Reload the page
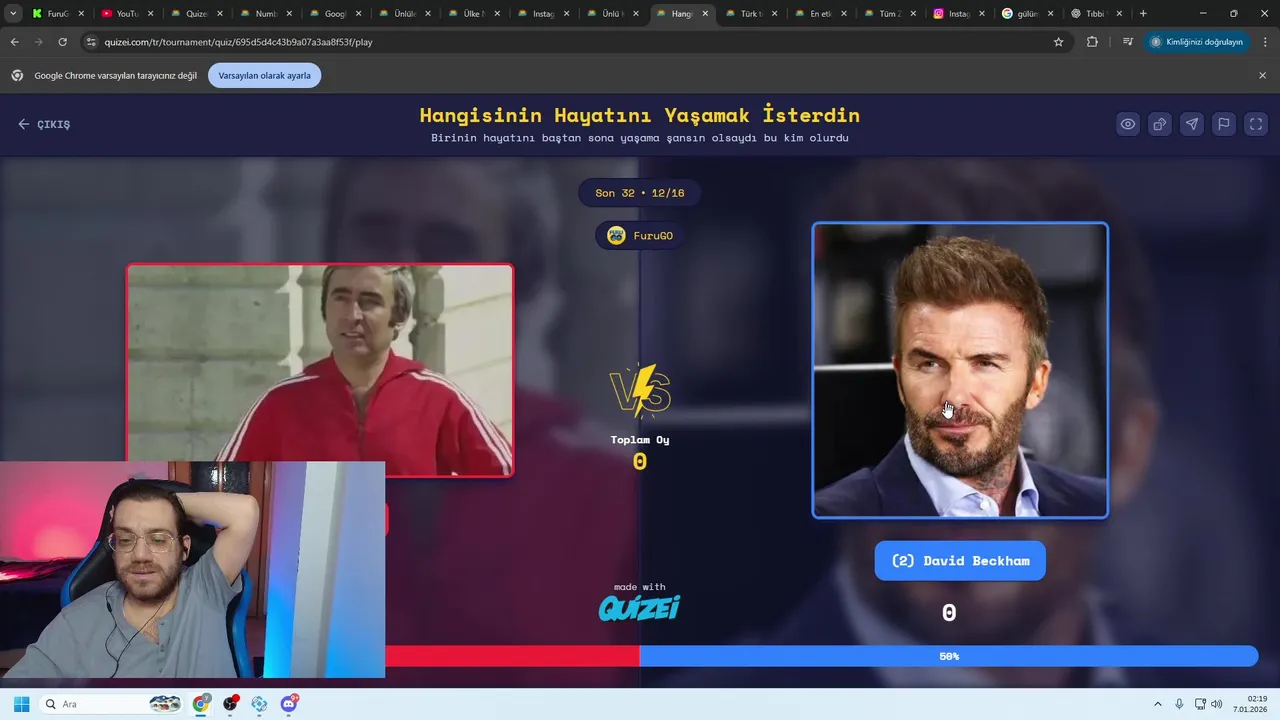This screenshot has height=720, width=1280. pyautogui.click(x=62, y=42)
